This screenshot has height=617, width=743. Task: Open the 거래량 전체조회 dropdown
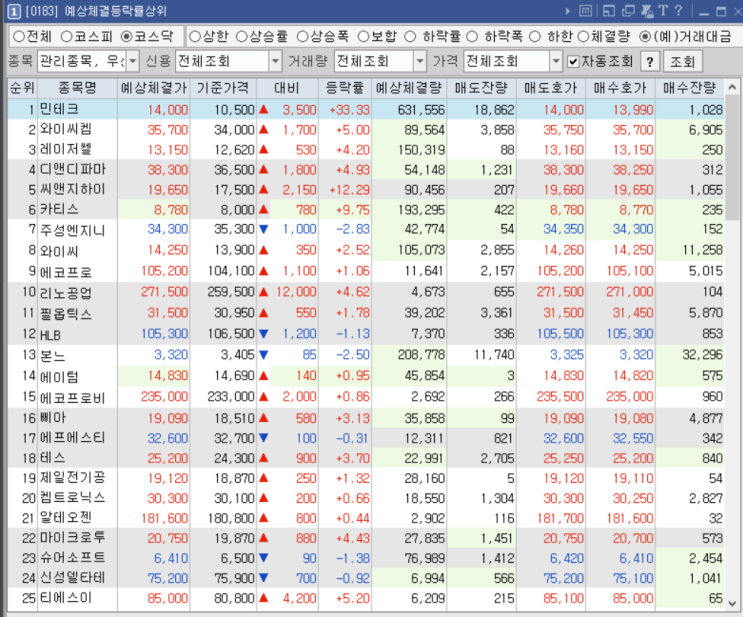tap(420, 61)
